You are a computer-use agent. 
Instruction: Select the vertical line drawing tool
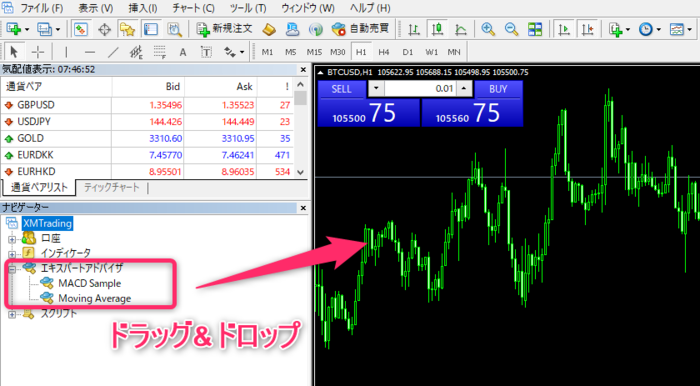tap(66, 52)
